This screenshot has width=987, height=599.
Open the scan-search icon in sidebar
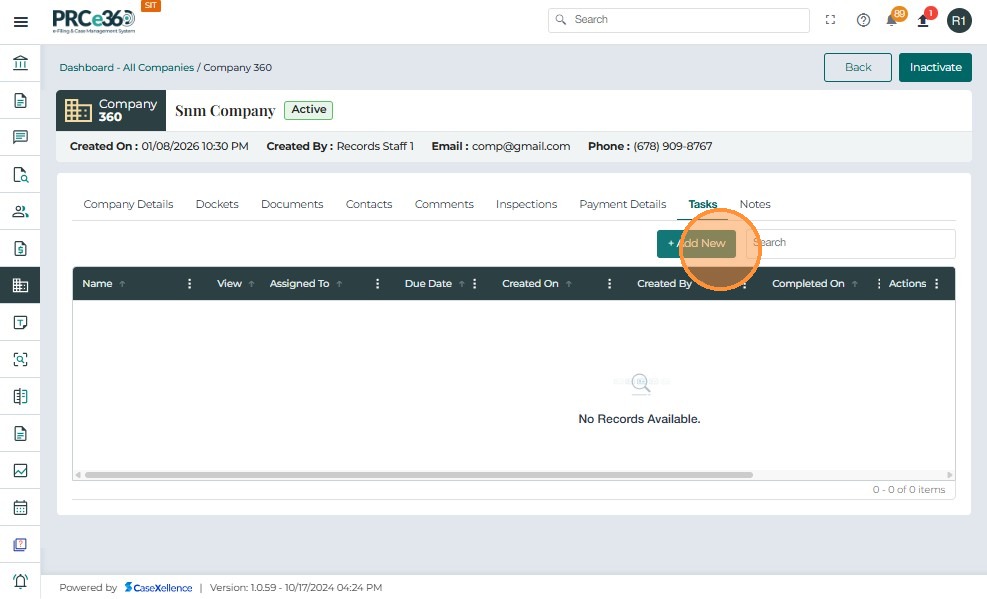[20, 359]
